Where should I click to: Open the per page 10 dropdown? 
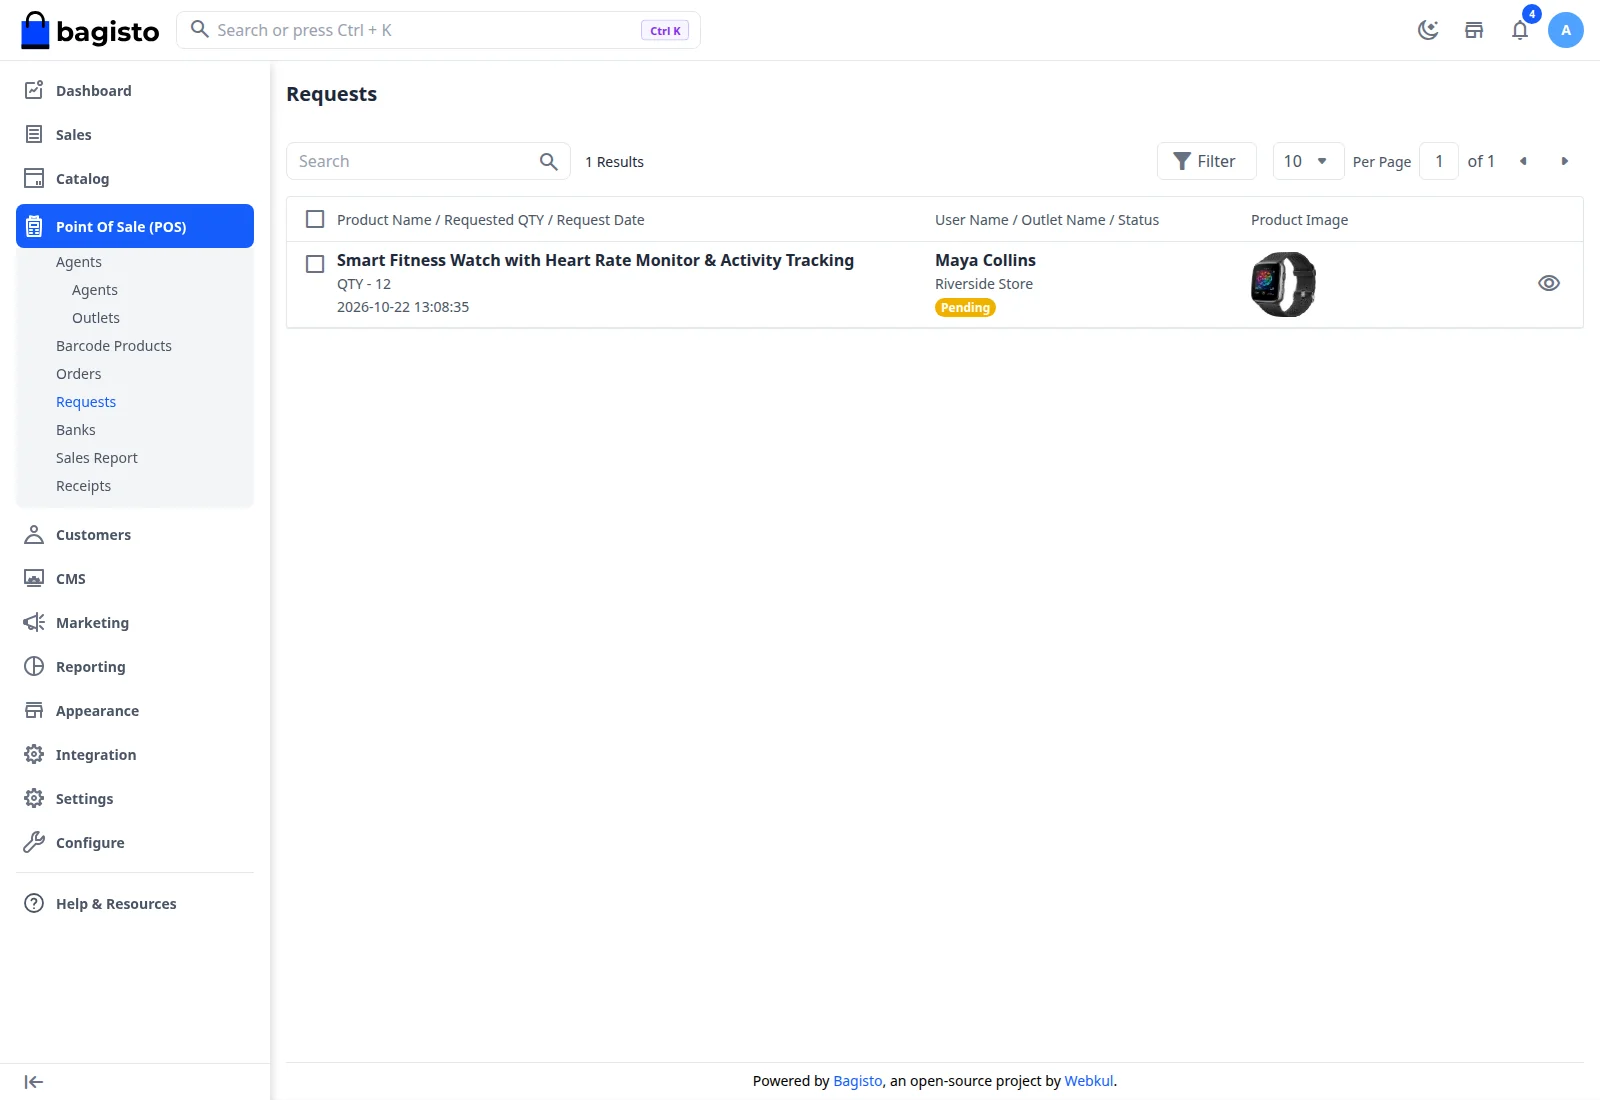tap(1308, 161)
